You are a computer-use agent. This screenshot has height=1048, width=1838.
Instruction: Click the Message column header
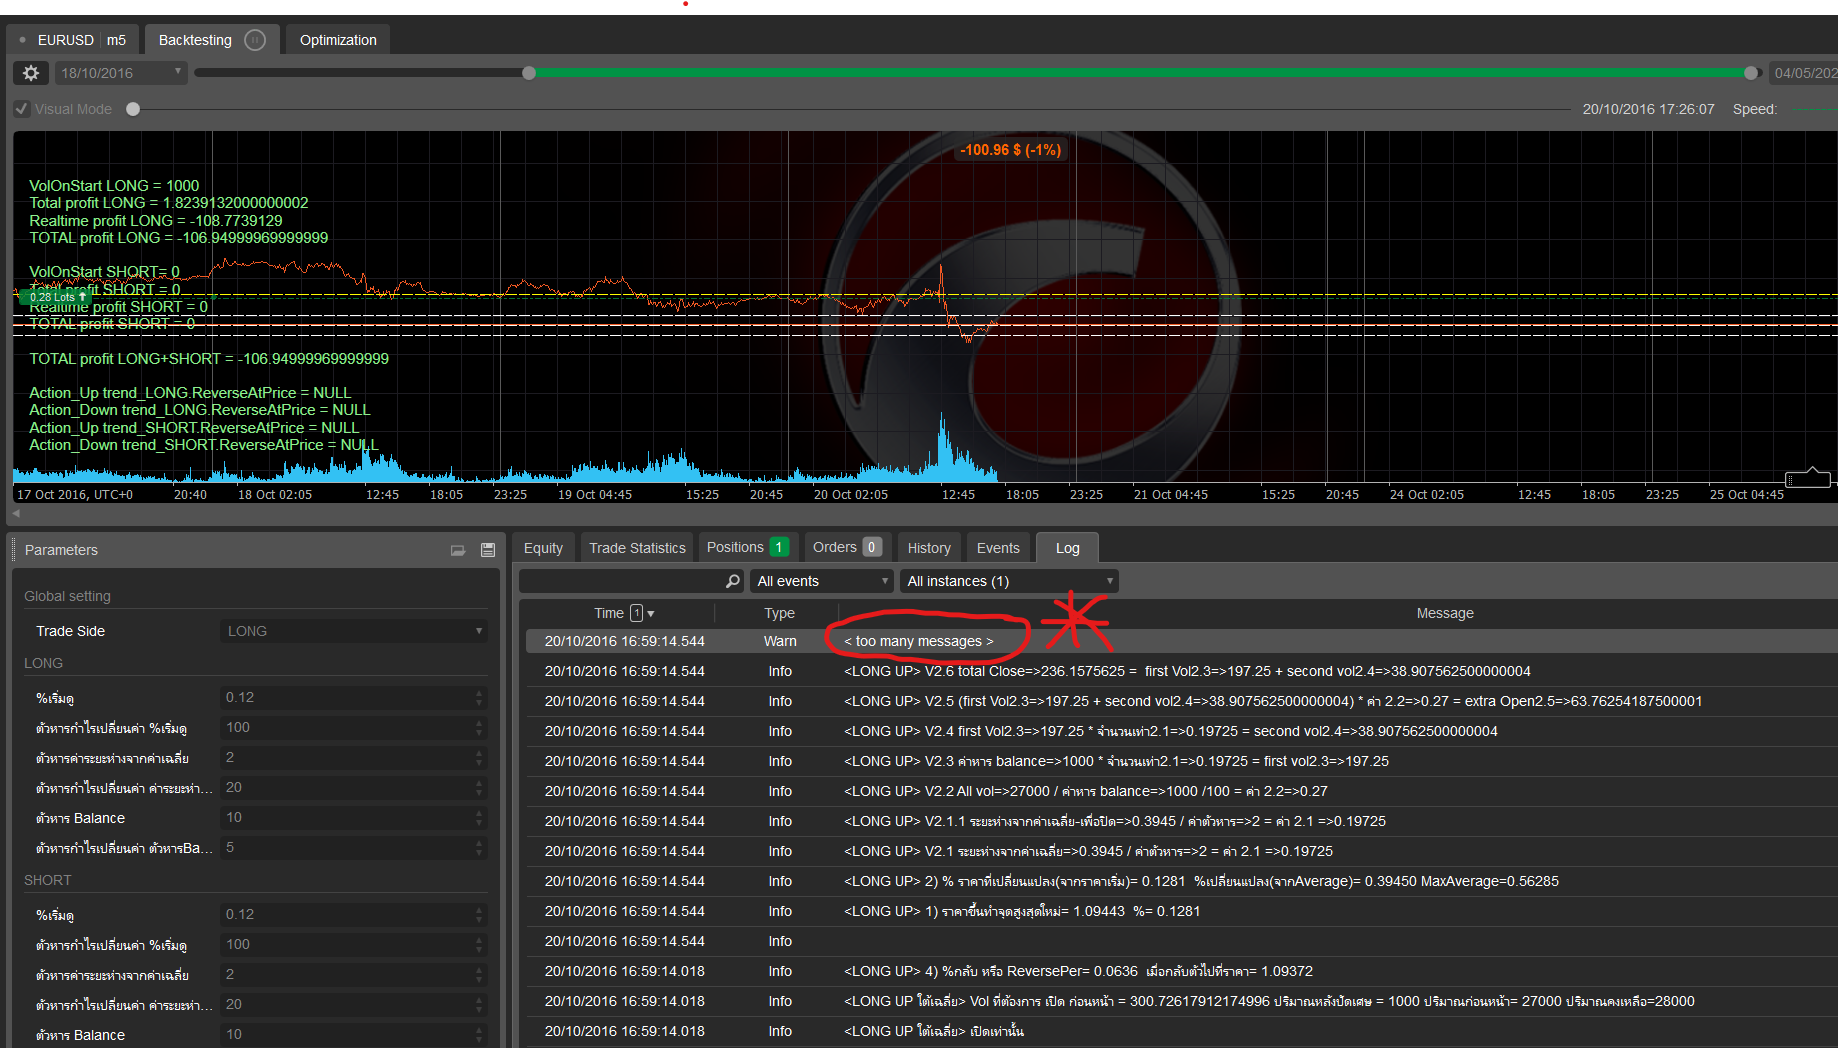tap(1444, 613)
